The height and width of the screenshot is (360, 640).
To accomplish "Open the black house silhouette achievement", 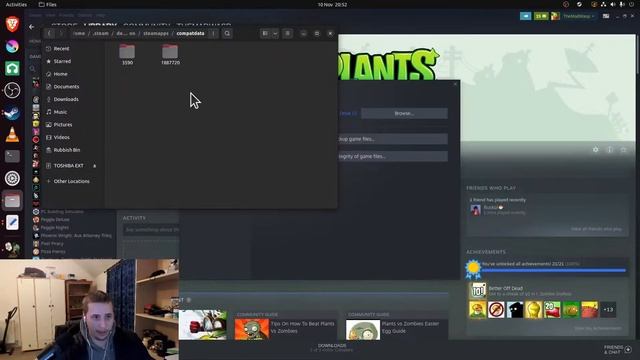I will (x=515, y=309).
